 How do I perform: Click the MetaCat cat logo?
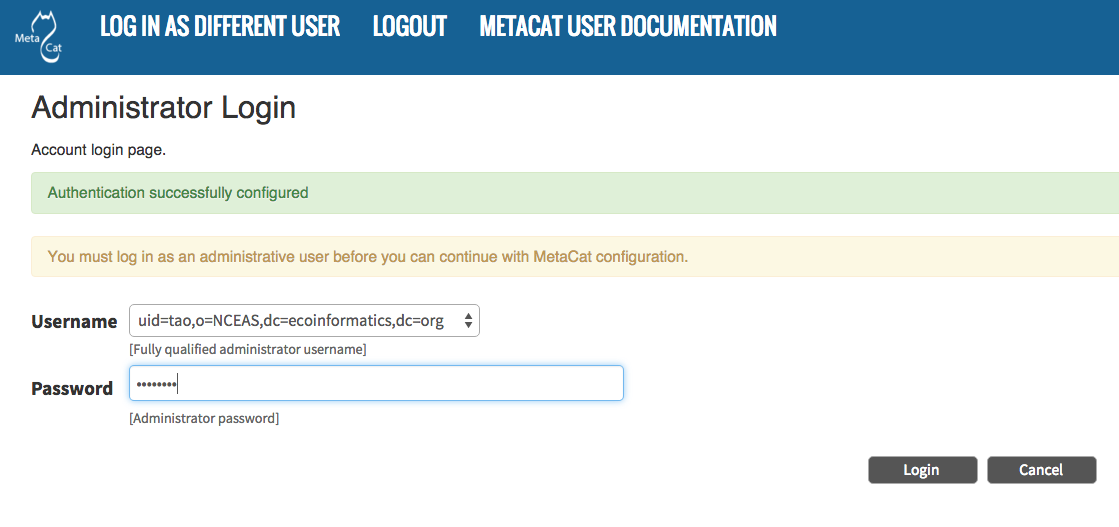click(x=39, y=37)
